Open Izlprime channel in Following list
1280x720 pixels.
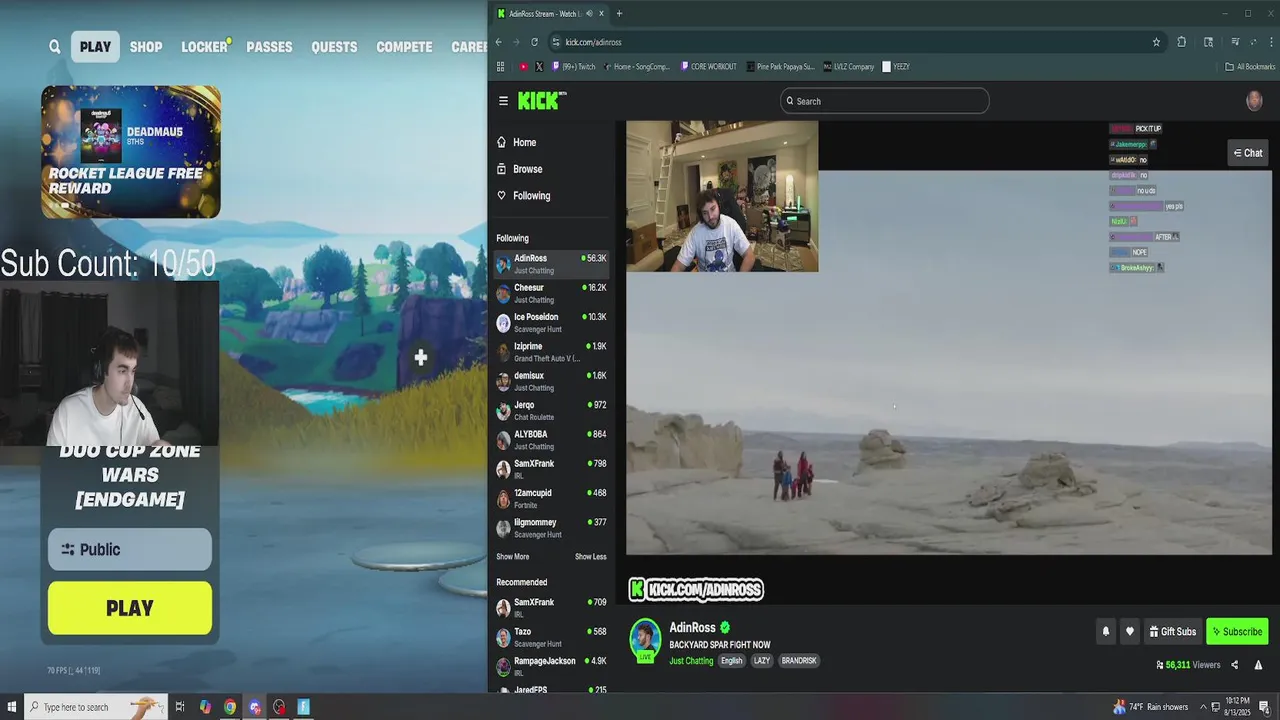(552, 352)
